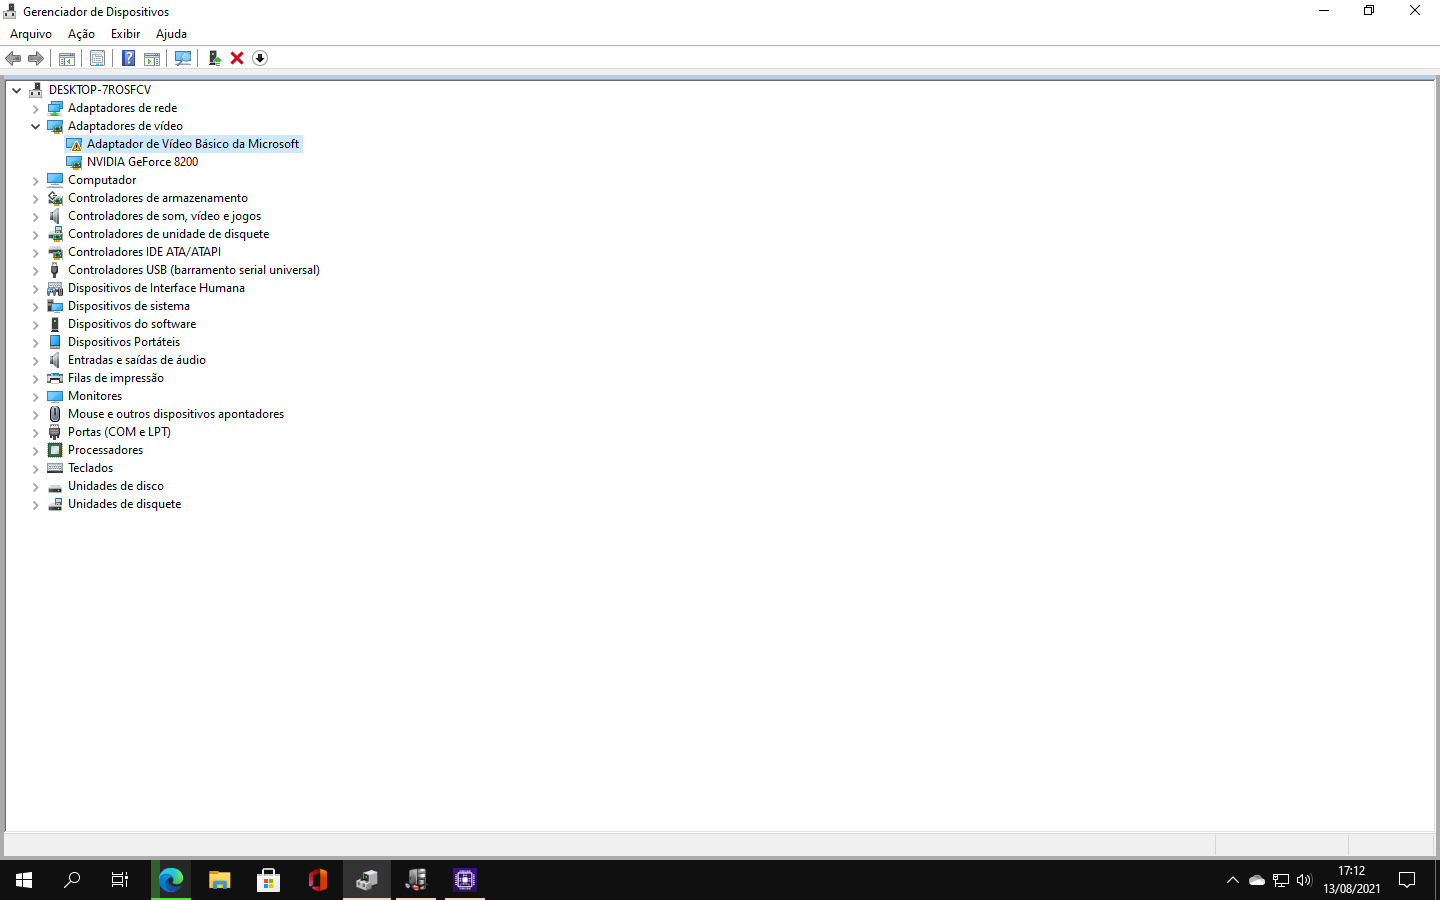Open Microsoft Edge from the taskbar
1440x900 pixels.
pyautogui.click(x=171, y=880)
